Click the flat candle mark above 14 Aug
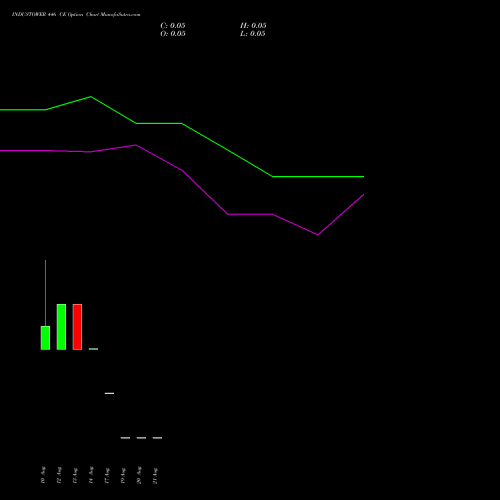The image size is (500, 500). click(x=93, y=349)
